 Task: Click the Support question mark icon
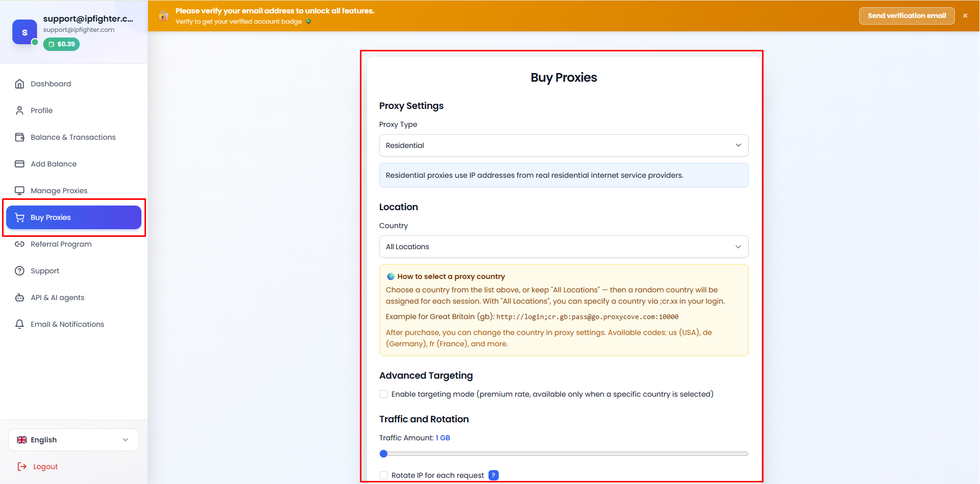19,271
